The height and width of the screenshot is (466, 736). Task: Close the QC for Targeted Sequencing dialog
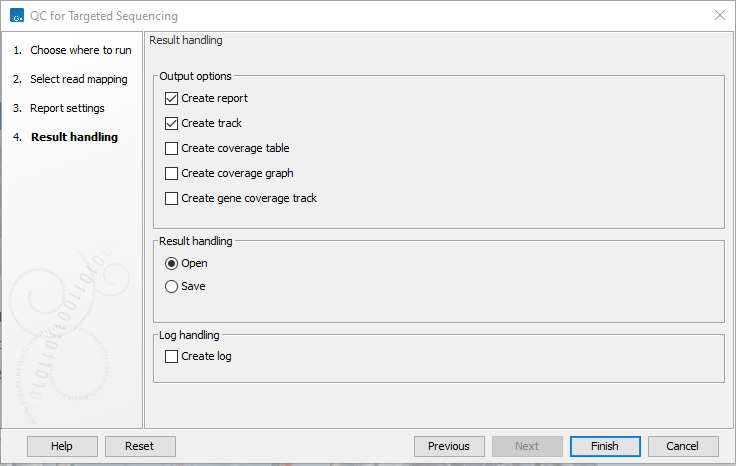pos(719,16)
